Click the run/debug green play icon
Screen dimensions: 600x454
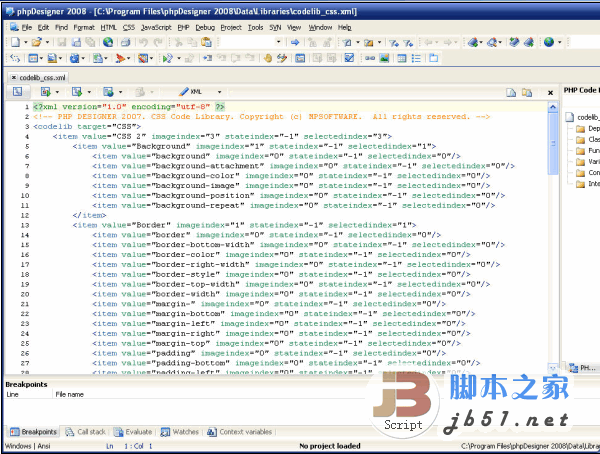pyautogui.click(x=168, y=58)
